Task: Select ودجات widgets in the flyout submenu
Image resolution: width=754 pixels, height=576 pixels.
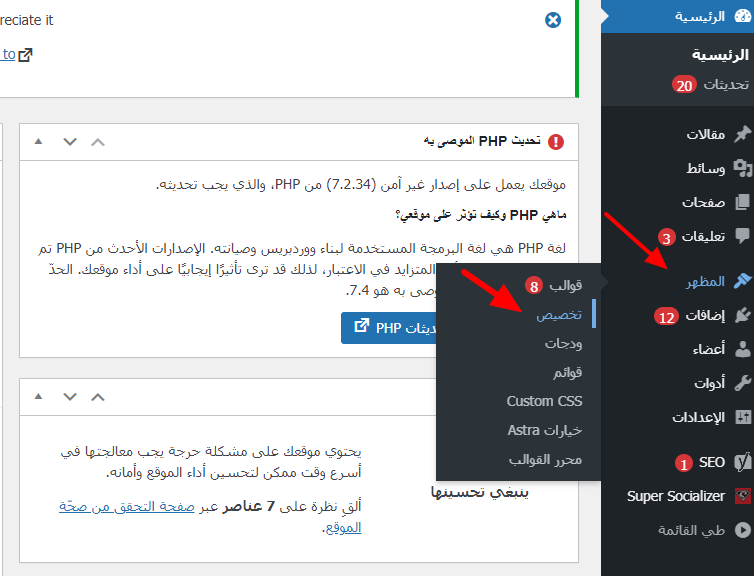Action: [x=563, y=343]
